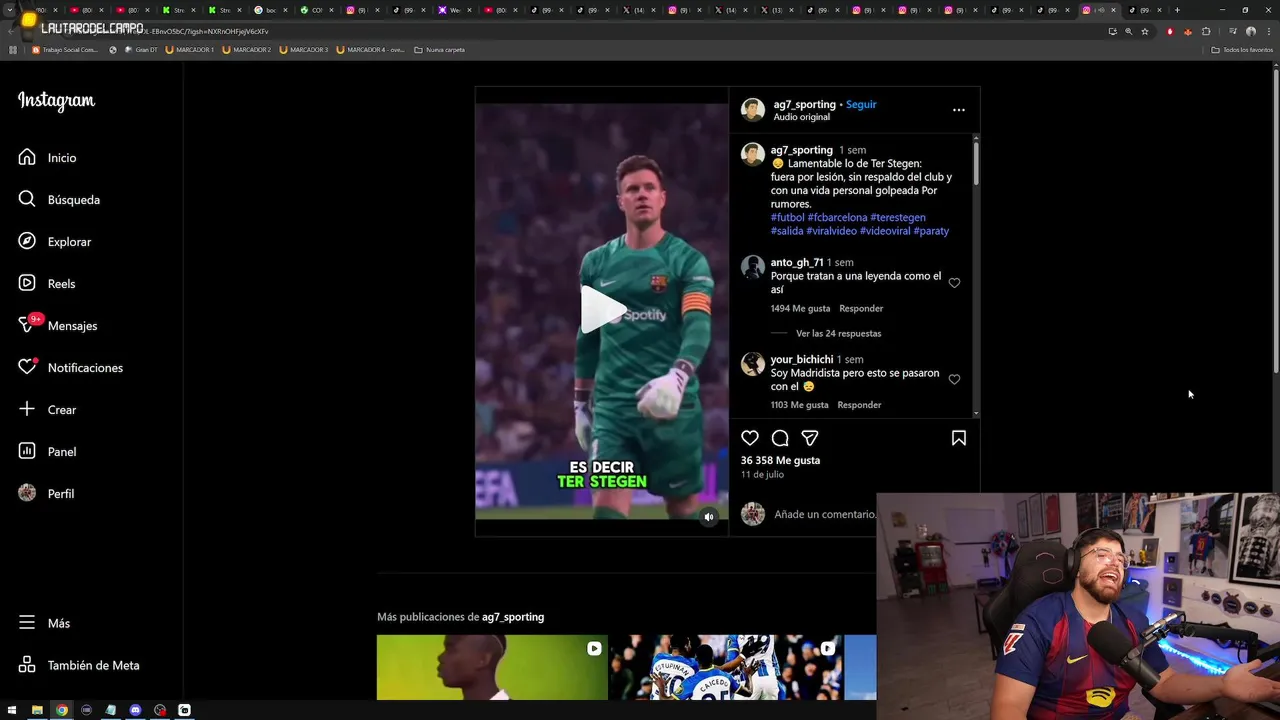
Task: Open the Más menu in the sidebar
Action: coord(44,623)
